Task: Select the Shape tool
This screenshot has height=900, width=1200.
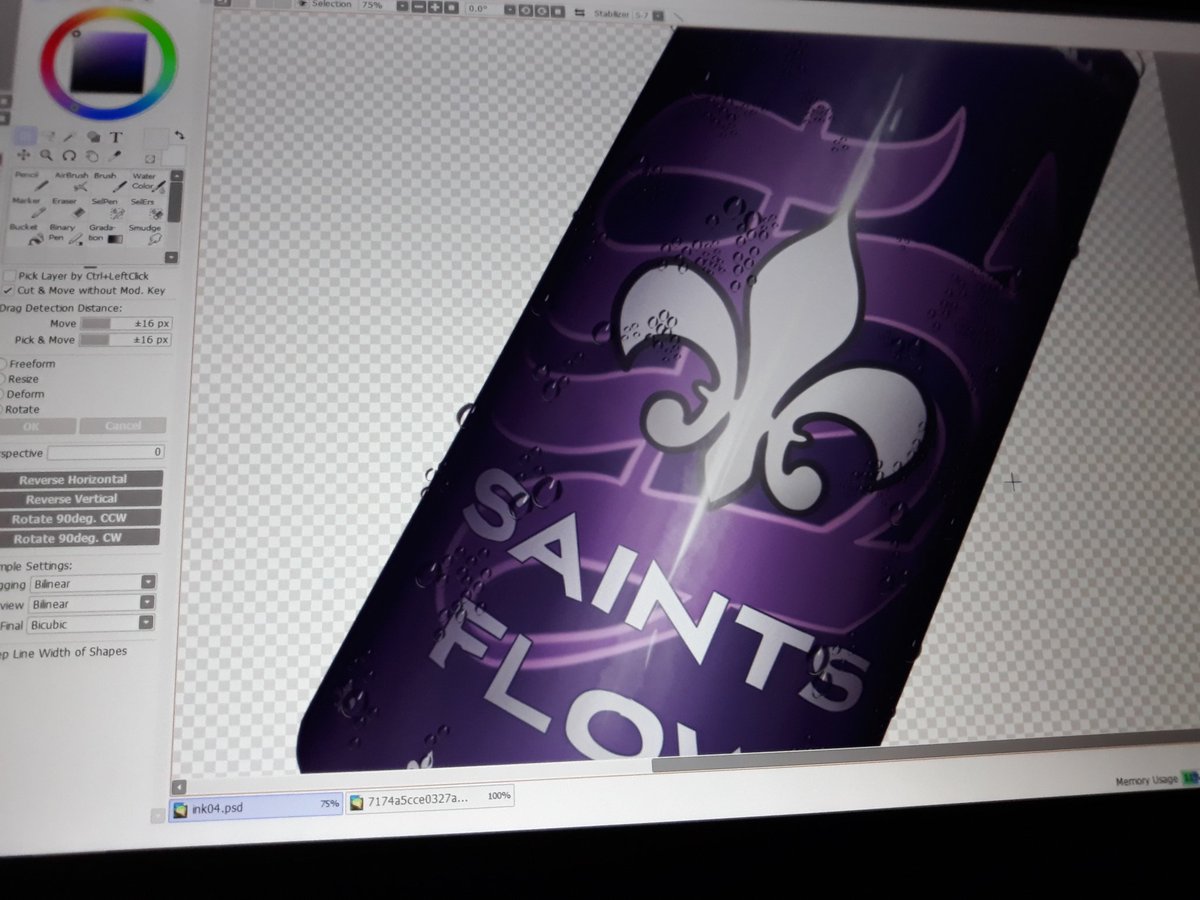Action: pyautogui.click(x=93, y=136)
